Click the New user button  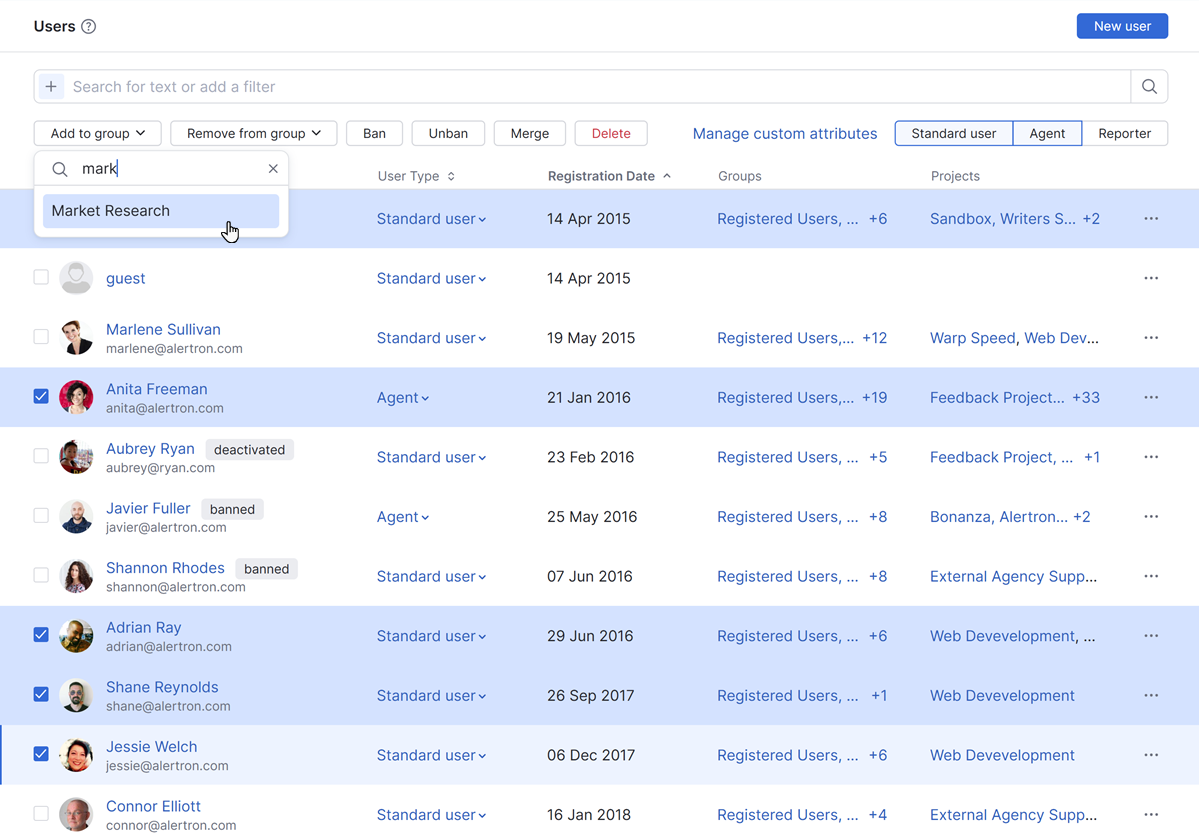pyautogui.click(x=1122, y=26)
